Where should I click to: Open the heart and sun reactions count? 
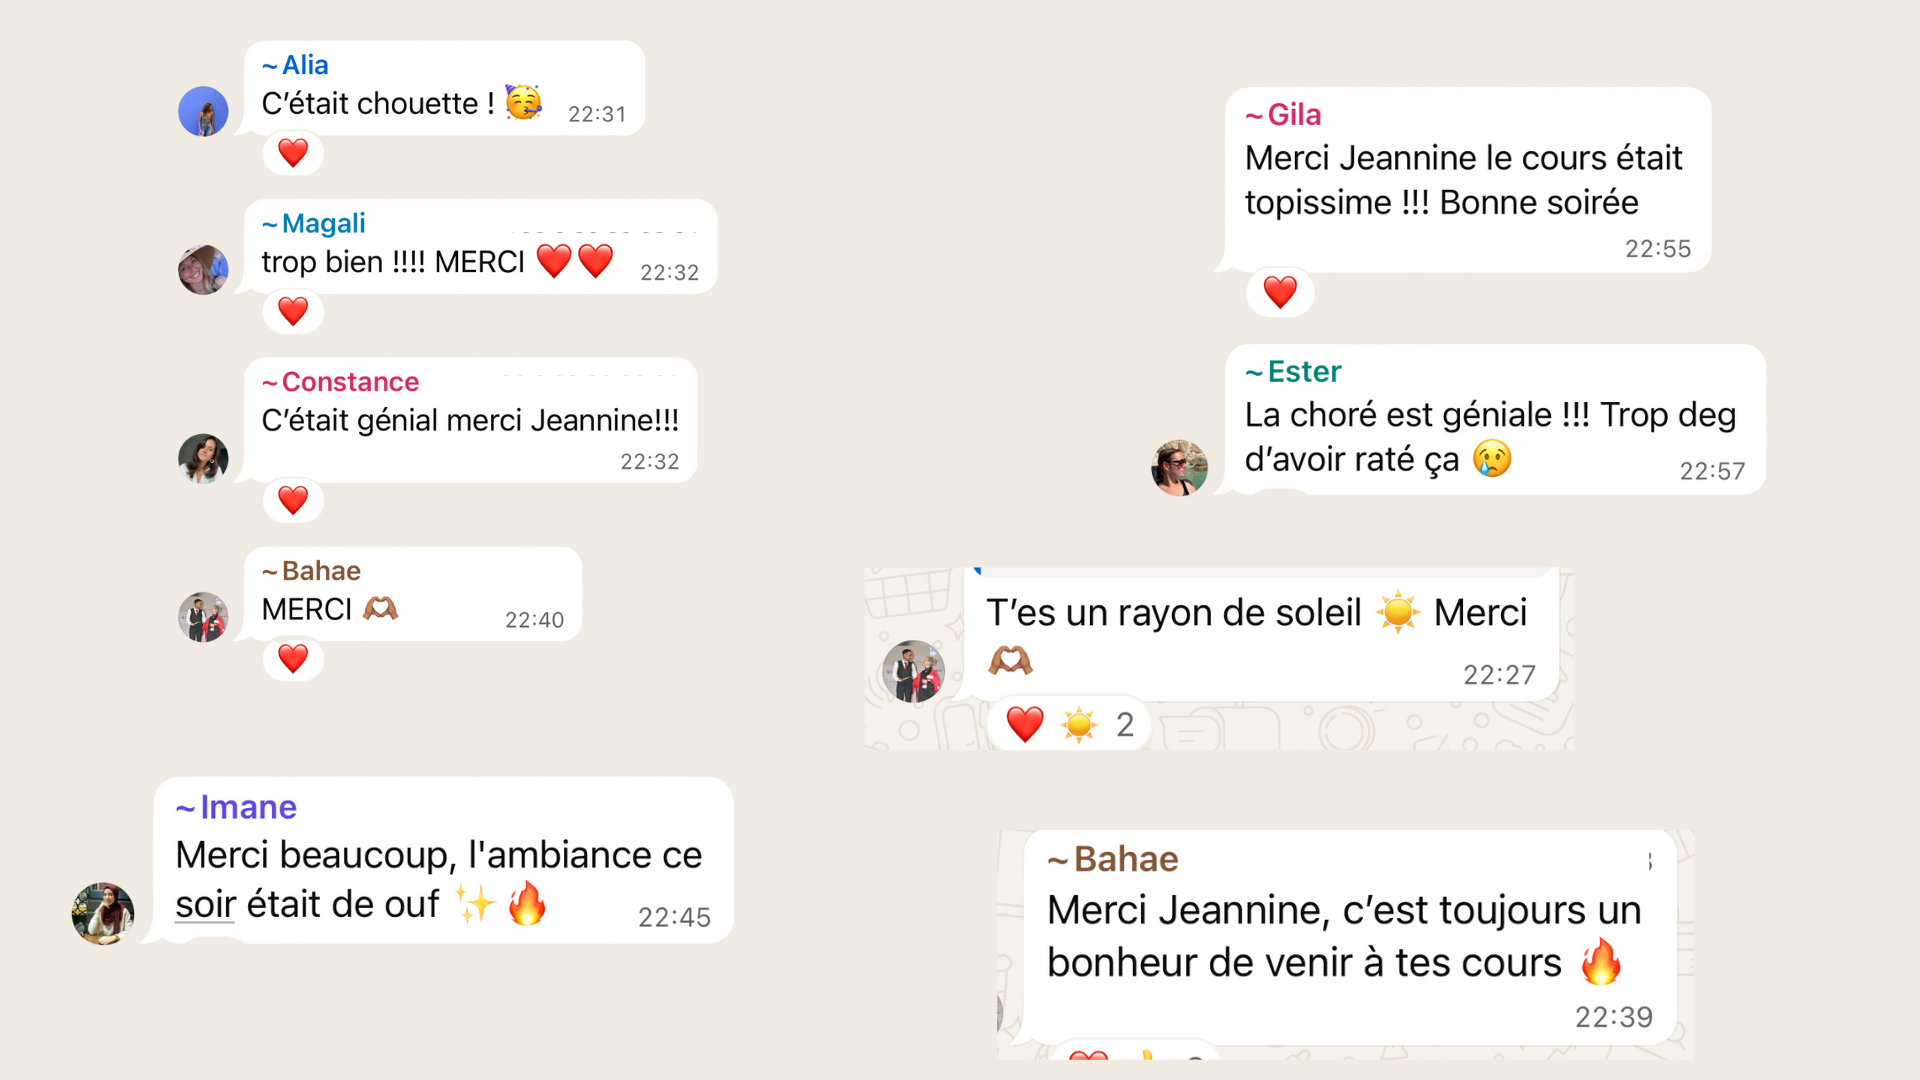(1069, 724)
